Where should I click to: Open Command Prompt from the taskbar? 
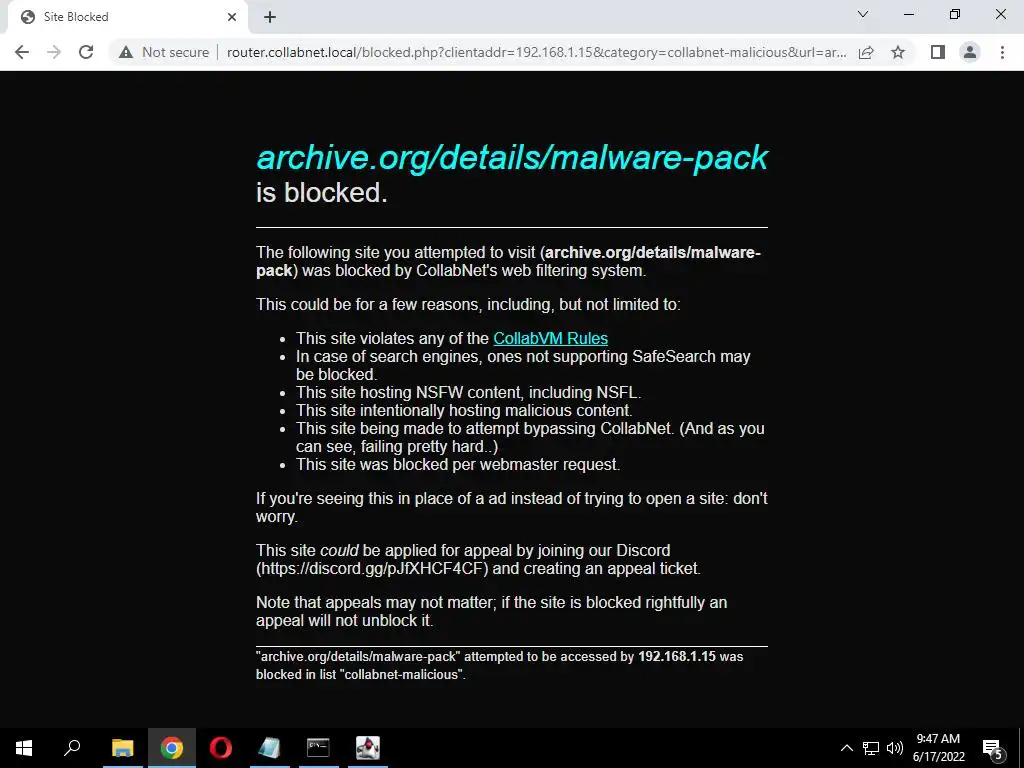pyautogui.click(x=318, y=748)
